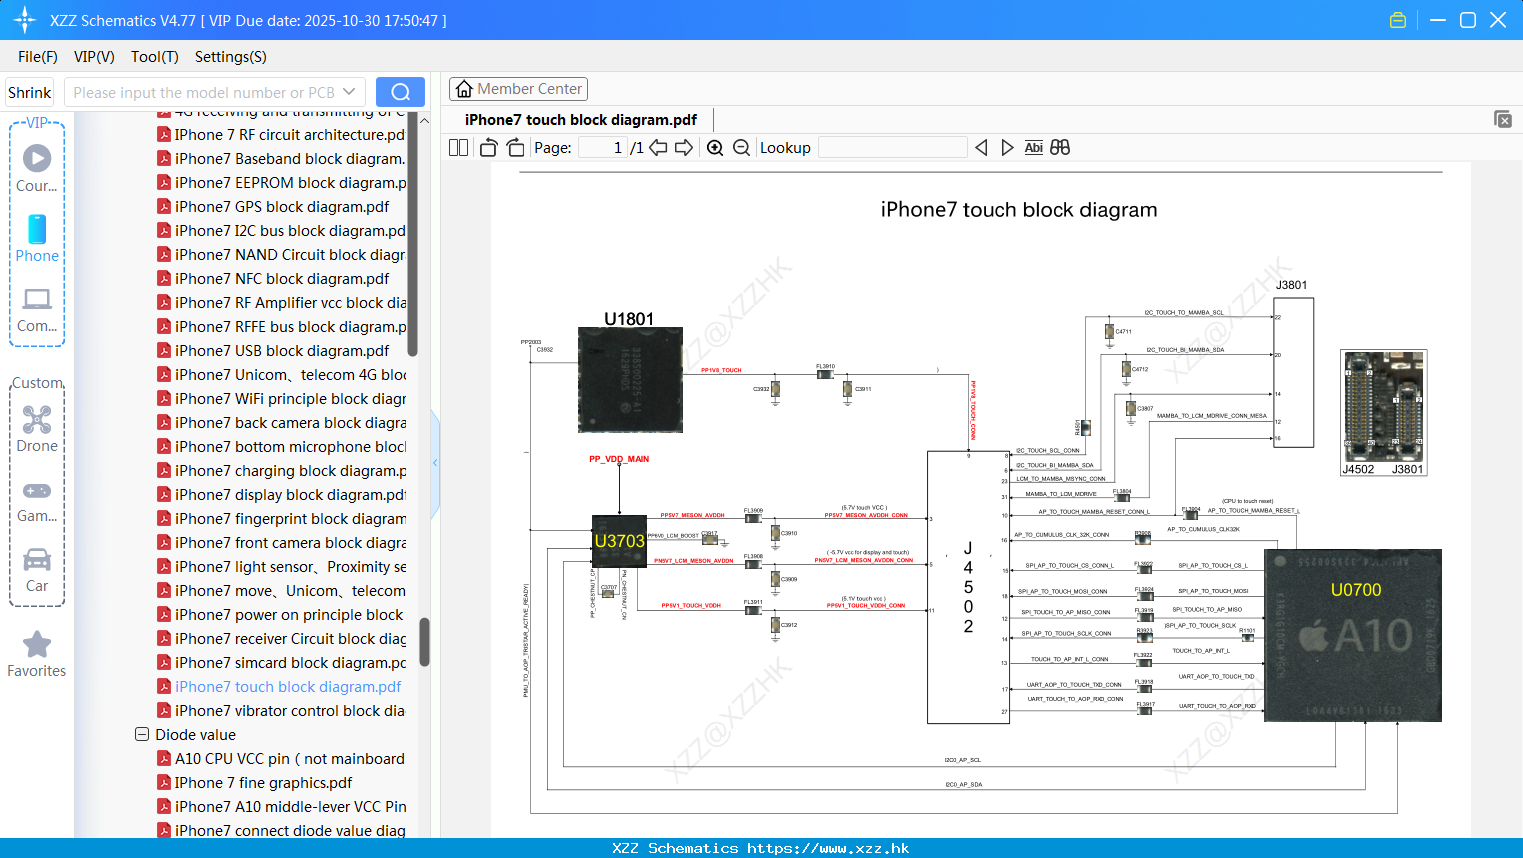Open iPhone7 vibrator control block diagram
1523x858 pixels.
coord(282,710)
